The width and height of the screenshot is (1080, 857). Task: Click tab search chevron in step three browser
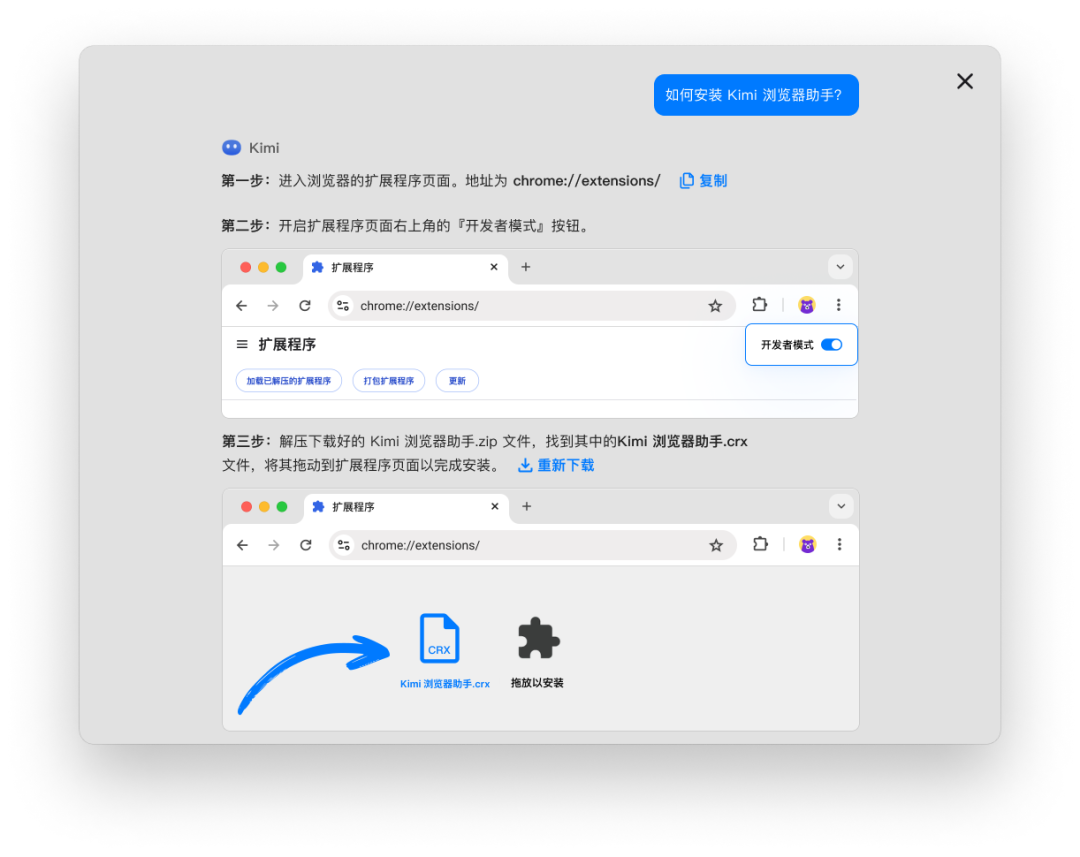coord(841,506)
